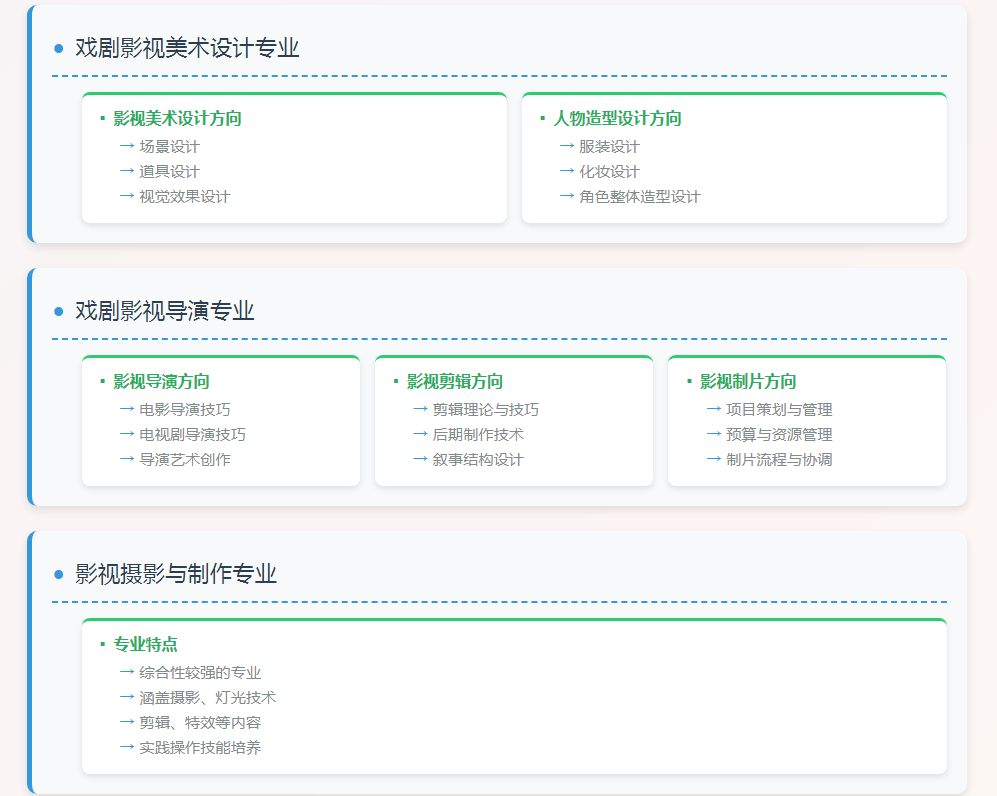This screenshot has height=796, width=997.
Task: Click the blue dot beside 戏剧影视美术设计专业
Action: pos(58,48)
